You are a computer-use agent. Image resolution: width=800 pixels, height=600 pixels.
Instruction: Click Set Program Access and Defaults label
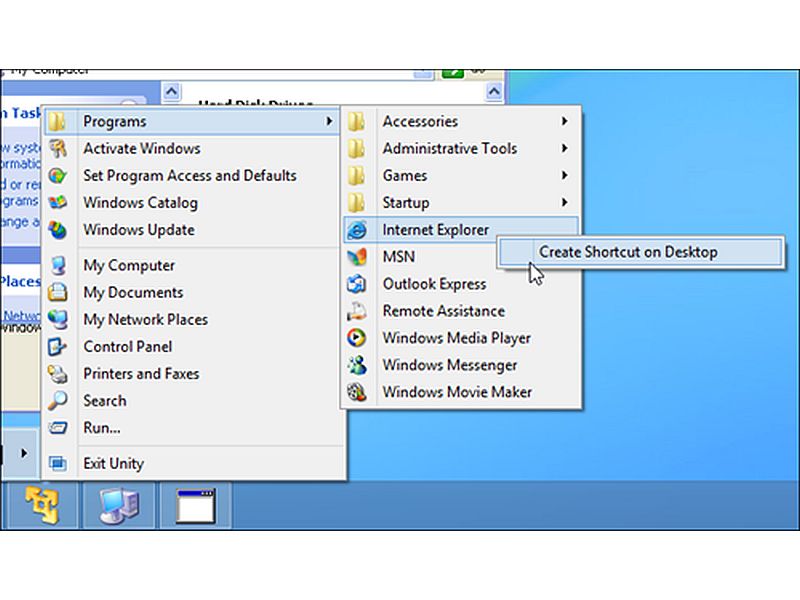click(x=190, y=176)
